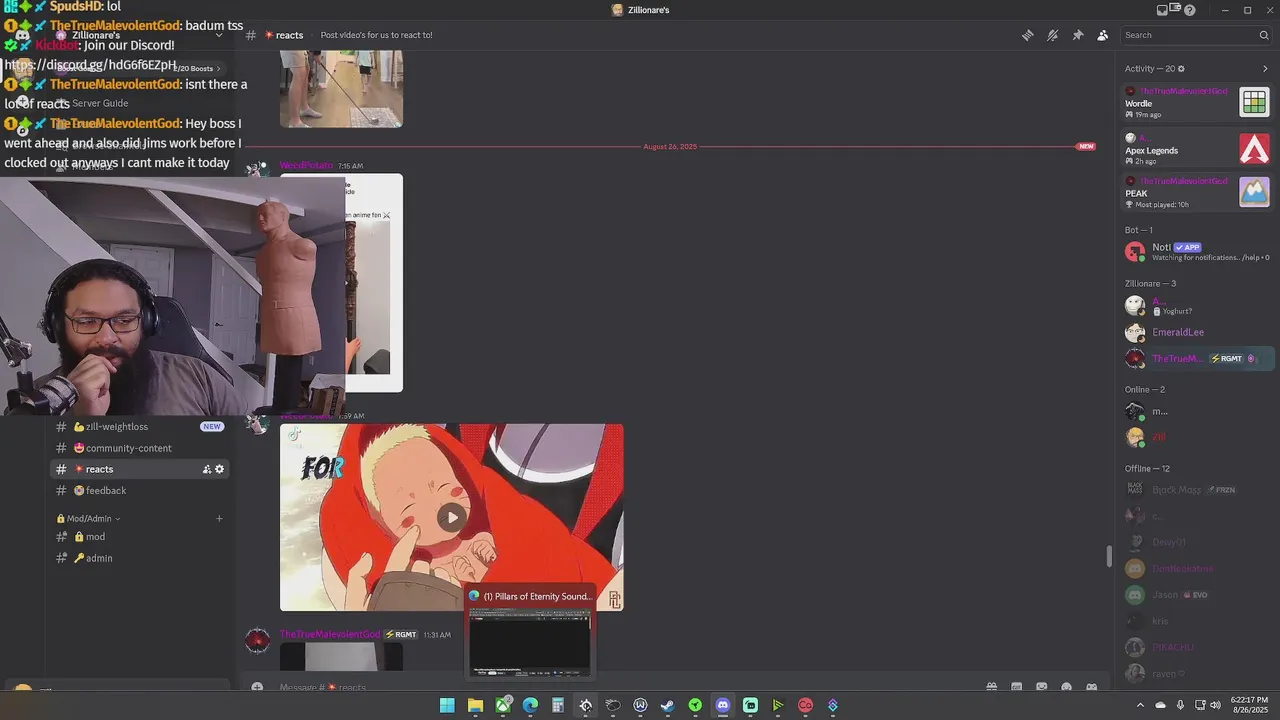Open the Discord inbox icon

pos(1162,10)
